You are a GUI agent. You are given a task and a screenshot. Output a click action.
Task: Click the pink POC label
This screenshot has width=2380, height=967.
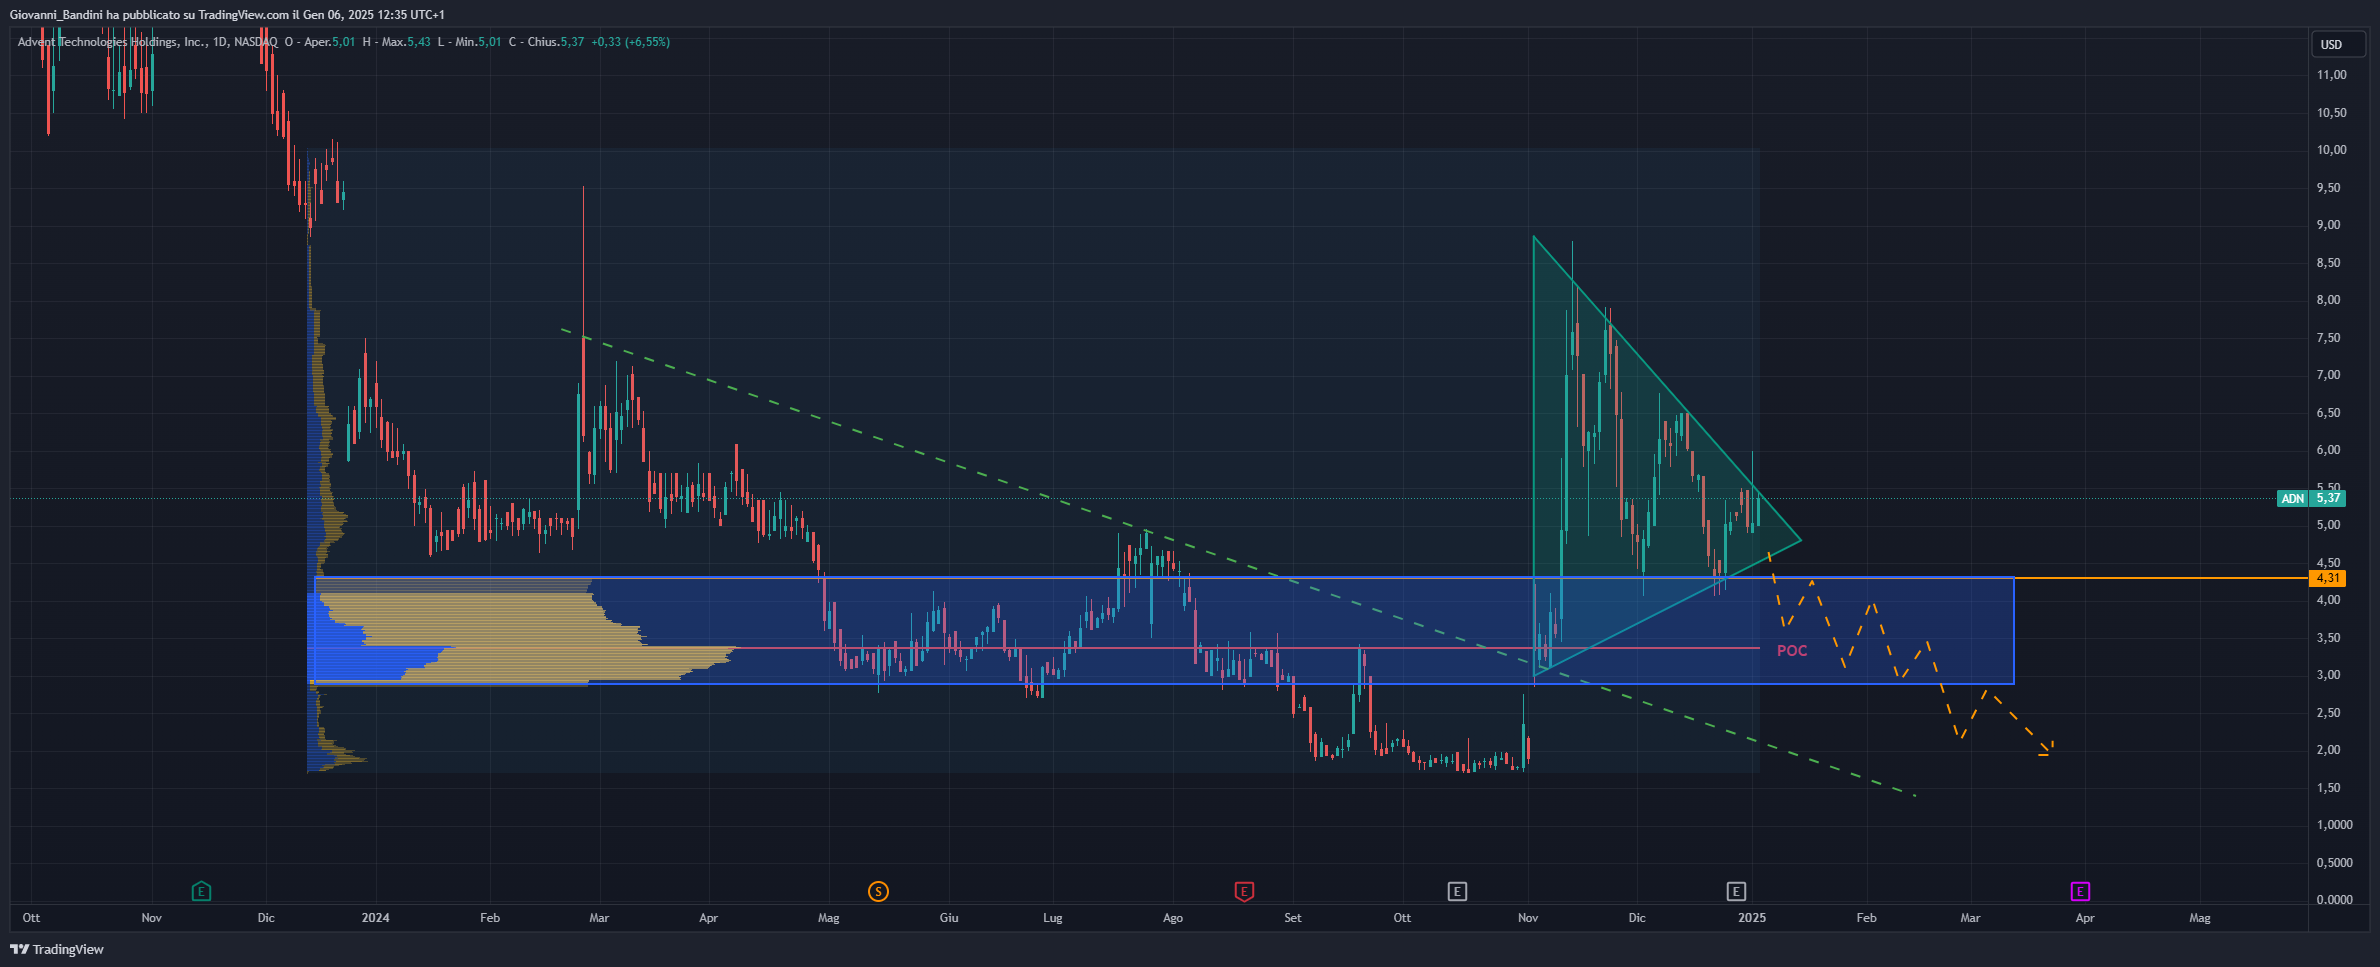1792,651
